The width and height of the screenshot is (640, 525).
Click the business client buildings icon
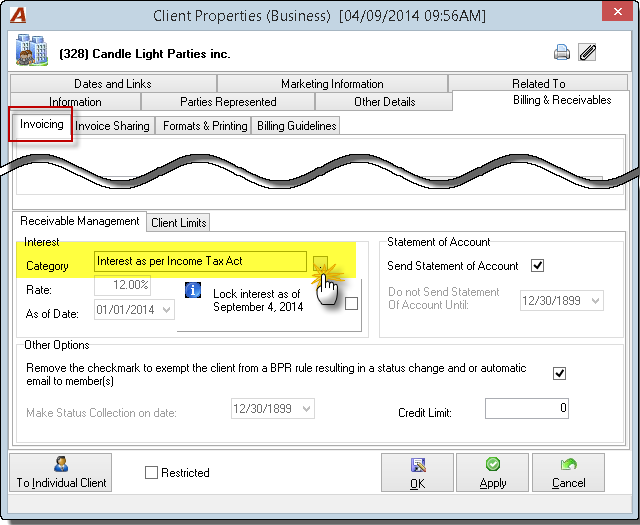(31, 50)
